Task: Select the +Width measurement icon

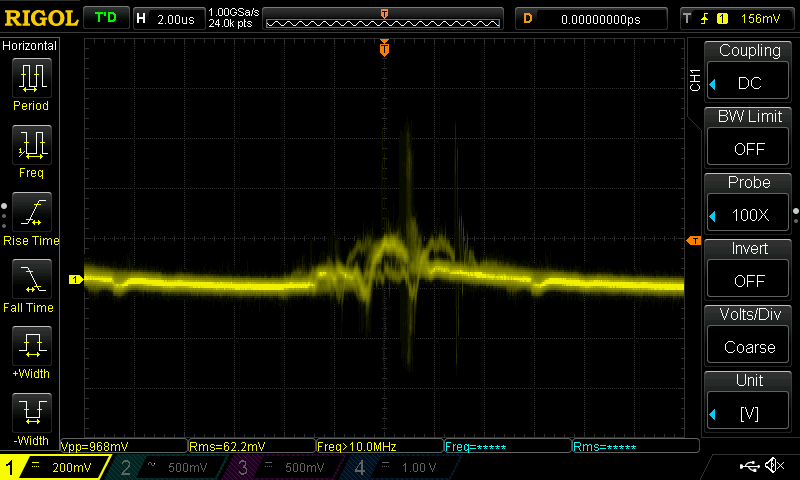Action: point(32,345)
